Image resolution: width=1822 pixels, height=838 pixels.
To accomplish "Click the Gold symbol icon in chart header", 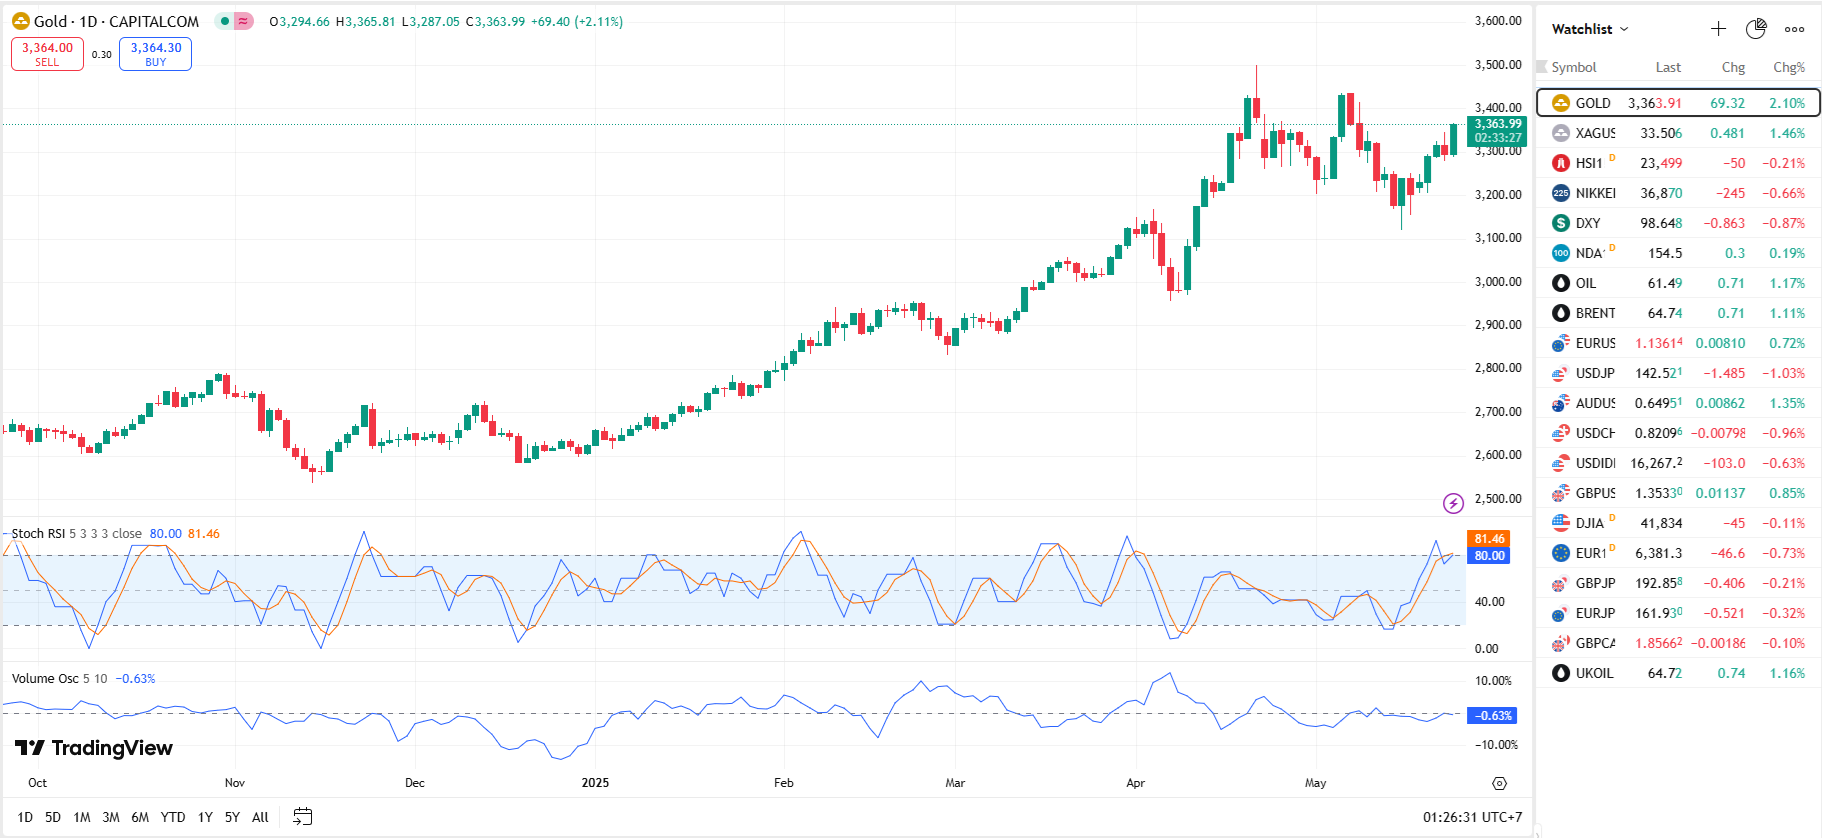I will 20,21.
